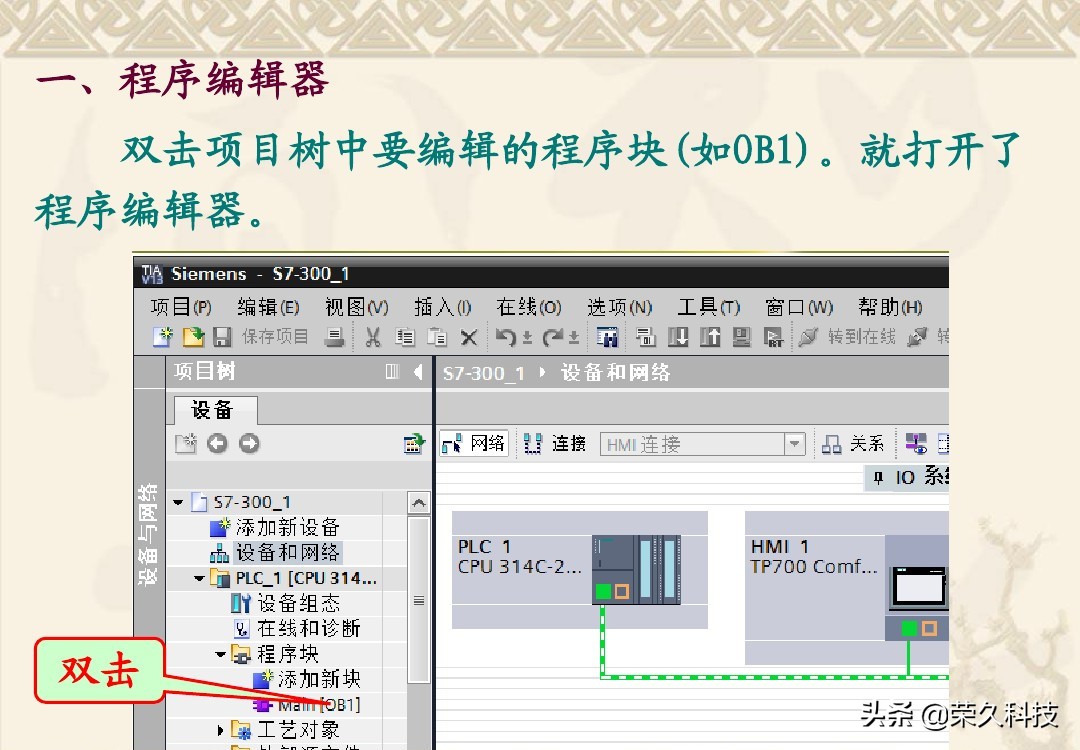This screenshot has height=750, width=1080.
Task: Click the Print icon in the toolbar
Action: tap(335, 337)
